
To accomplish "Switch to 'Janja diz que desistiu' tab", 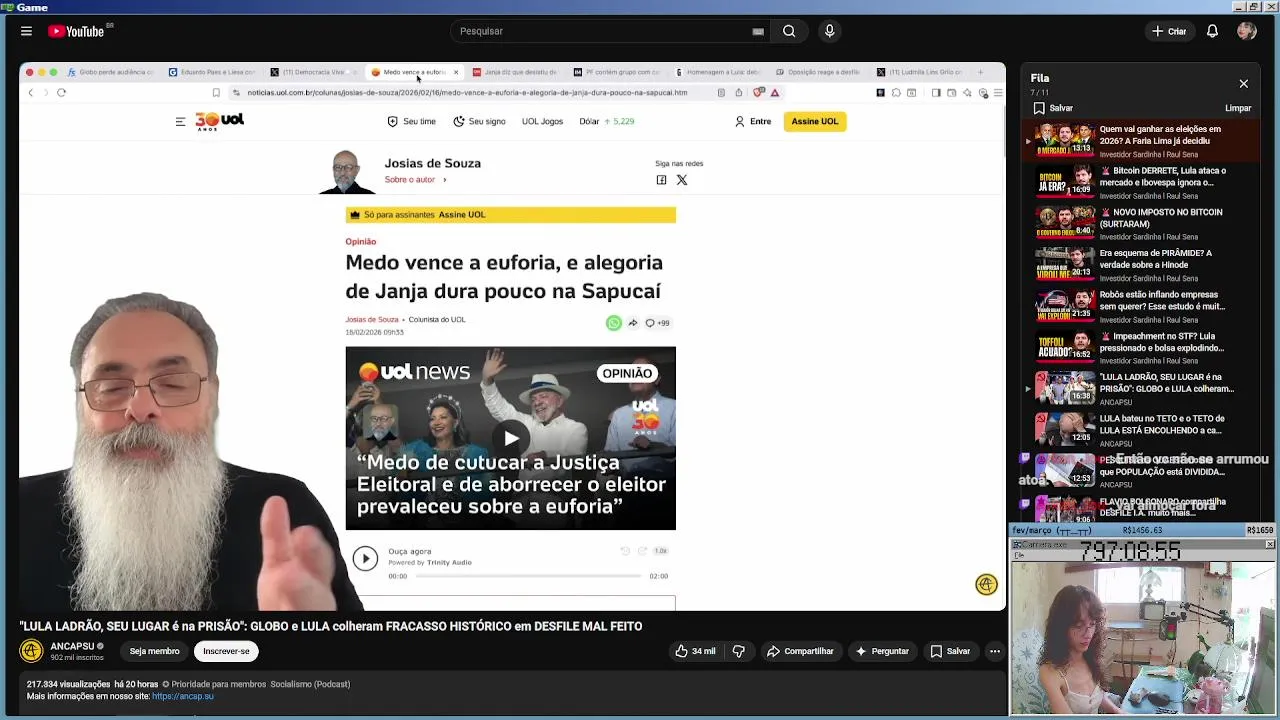I will [514, 72].
